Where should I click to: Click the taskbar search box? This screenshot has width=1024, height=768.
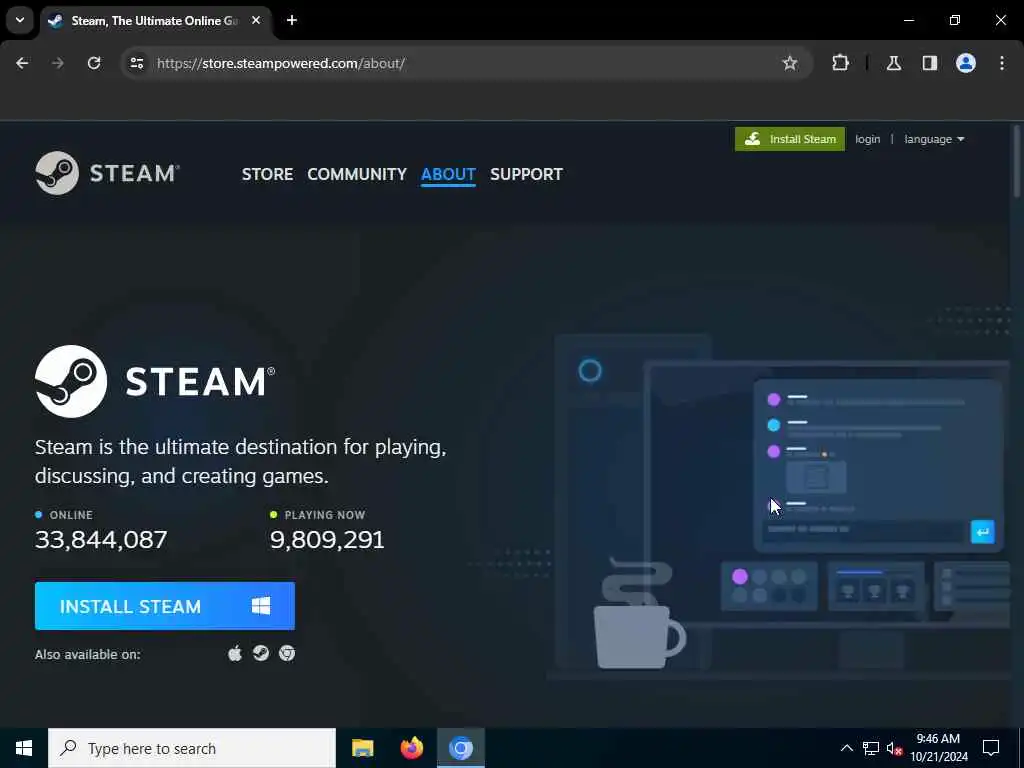[x=192, y=748]
